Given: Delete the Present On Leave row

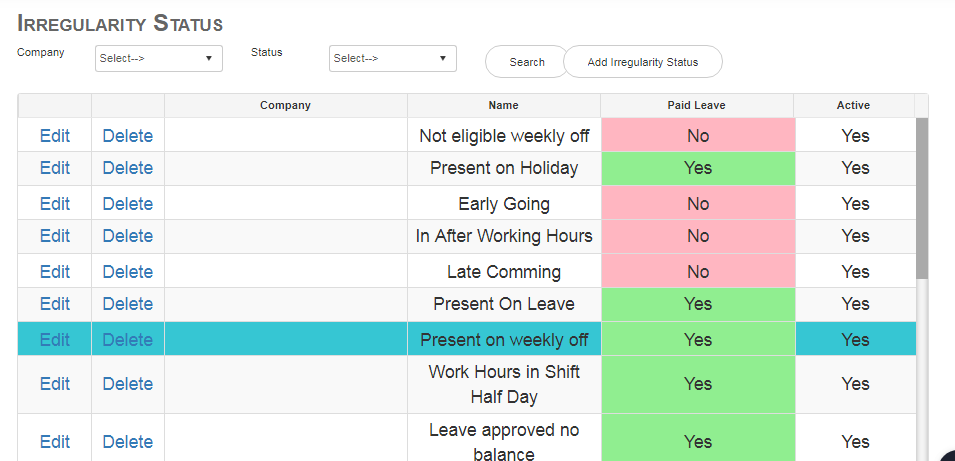Looking at the screenshot, I should 128,304.
